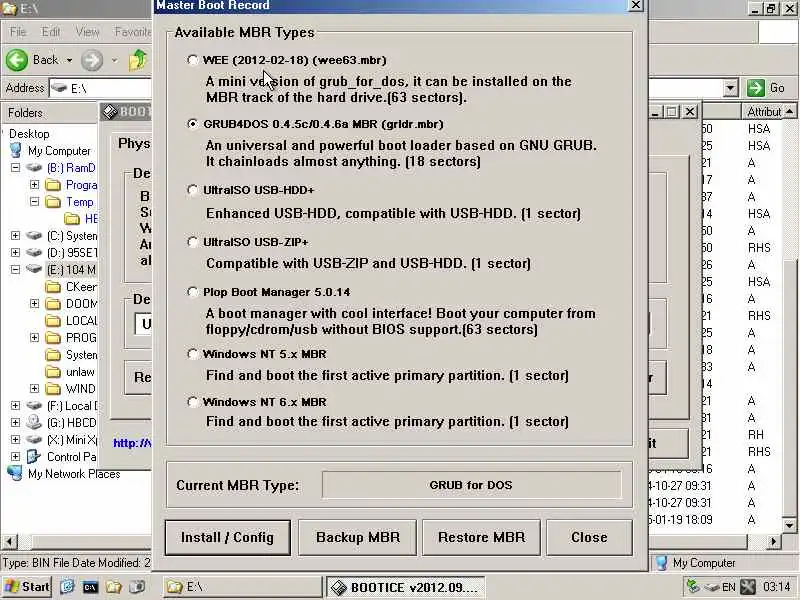The height and width of the screenshot is (600, 800).
Task: Click the EN language indicator in tray
Action: click(729, 587)
